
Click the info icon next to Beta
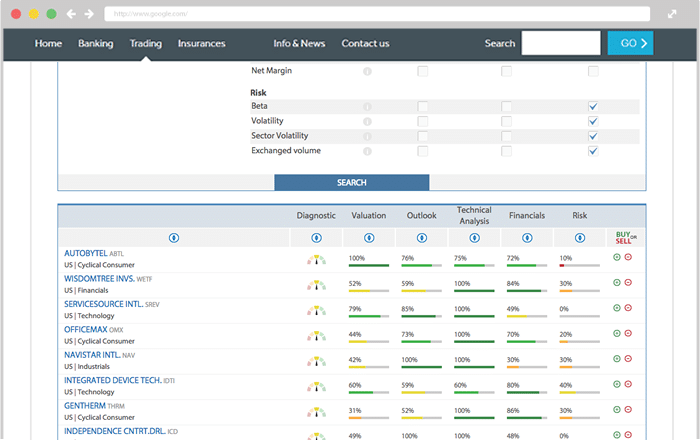367,107
